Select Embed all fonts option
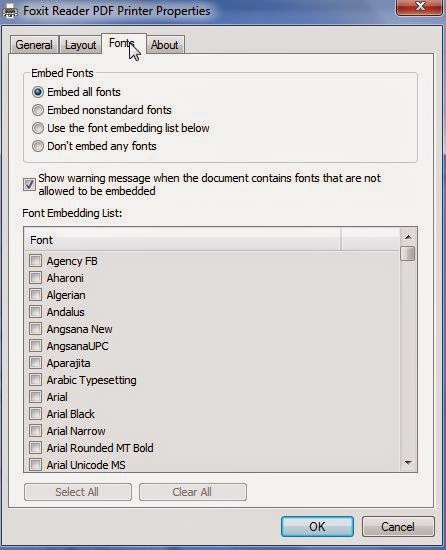Viewport: 446px width, 550px height. 38,92
